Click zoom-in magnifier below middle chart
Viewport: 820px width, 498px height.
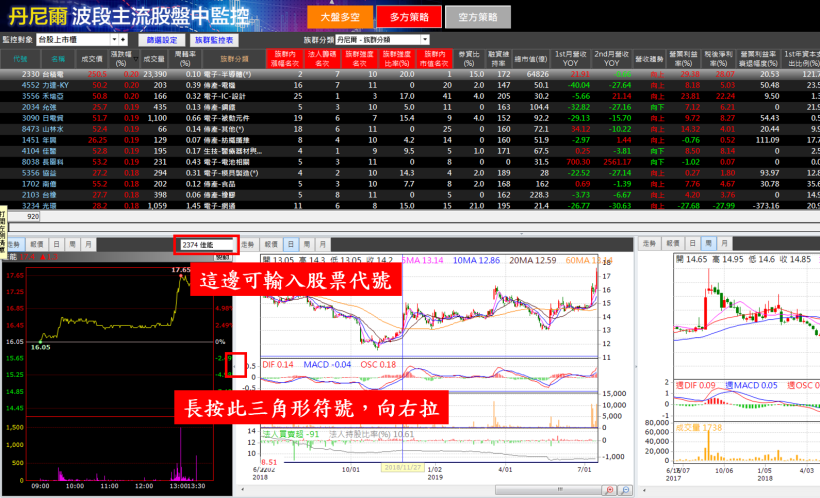609,490
